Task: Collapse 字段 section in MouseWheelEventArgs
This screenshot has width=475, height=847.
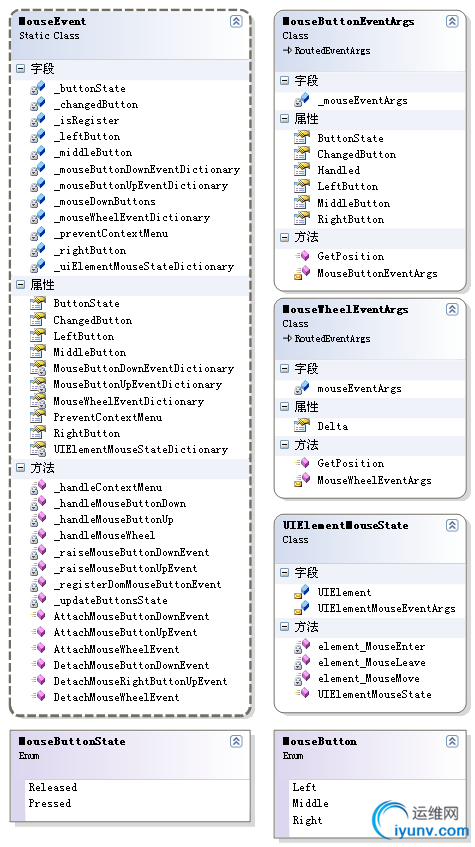Action: (285, 368)
